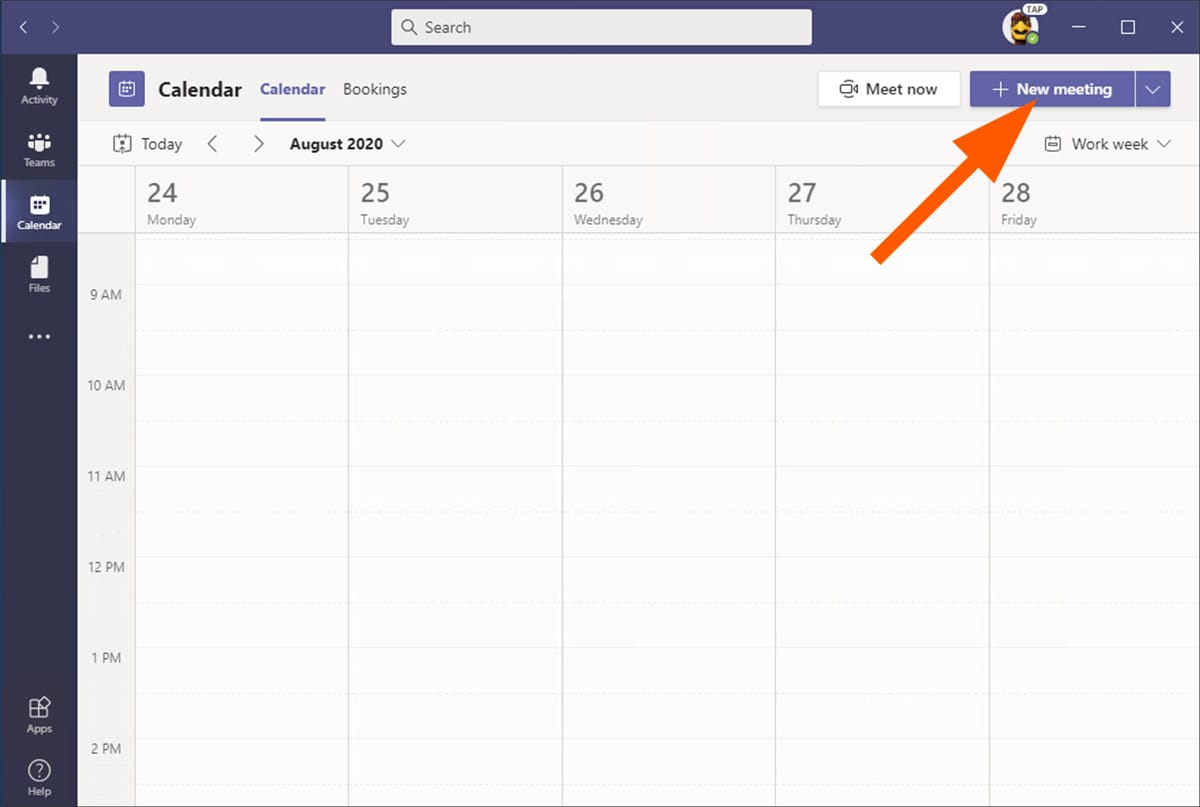Start a meeting with Meet now

tap(888, 89)
